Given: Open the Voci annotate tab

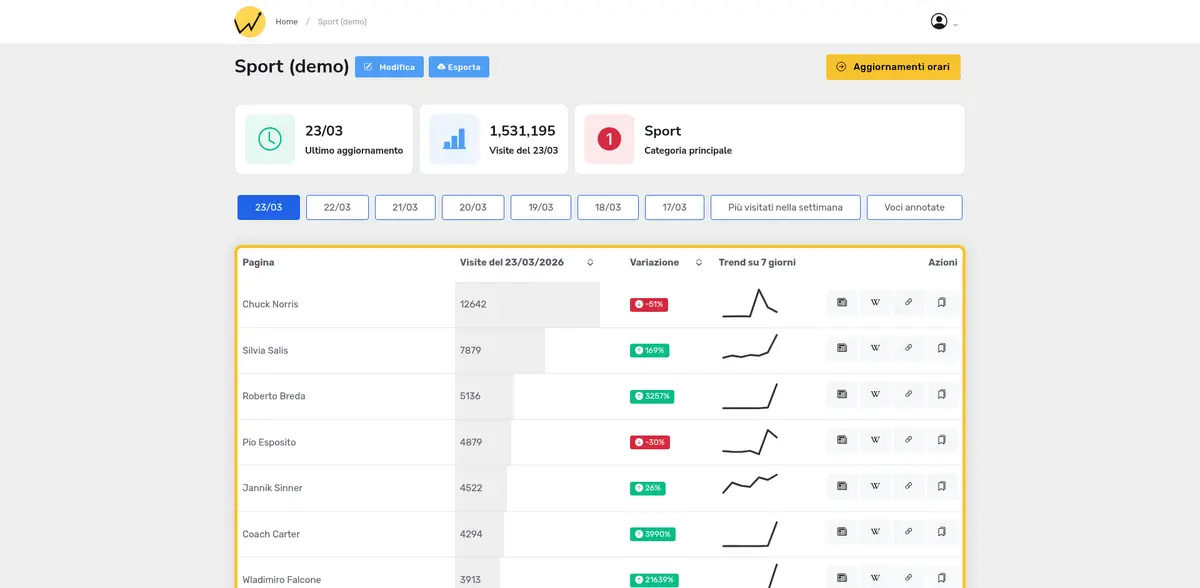Looking at the screenshot, I should pyautogui.click(x=914, y=207).
